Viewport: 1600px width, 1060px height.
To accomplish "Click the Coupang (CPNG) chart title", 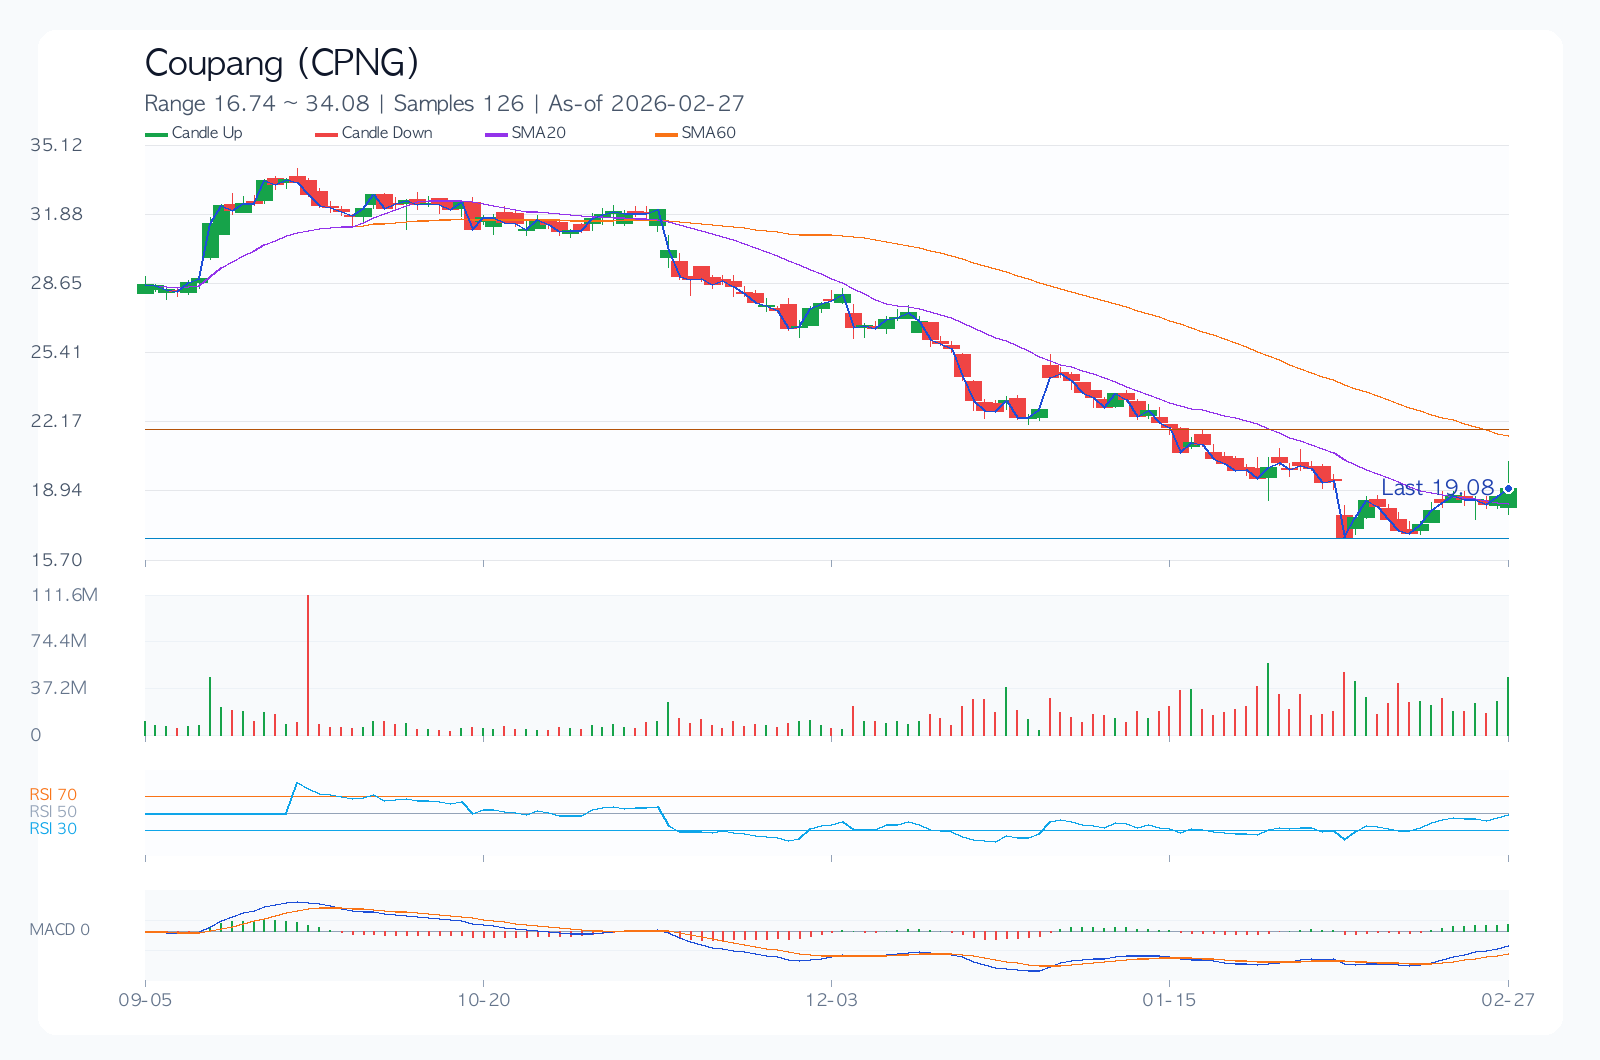I will coord(281,63).
